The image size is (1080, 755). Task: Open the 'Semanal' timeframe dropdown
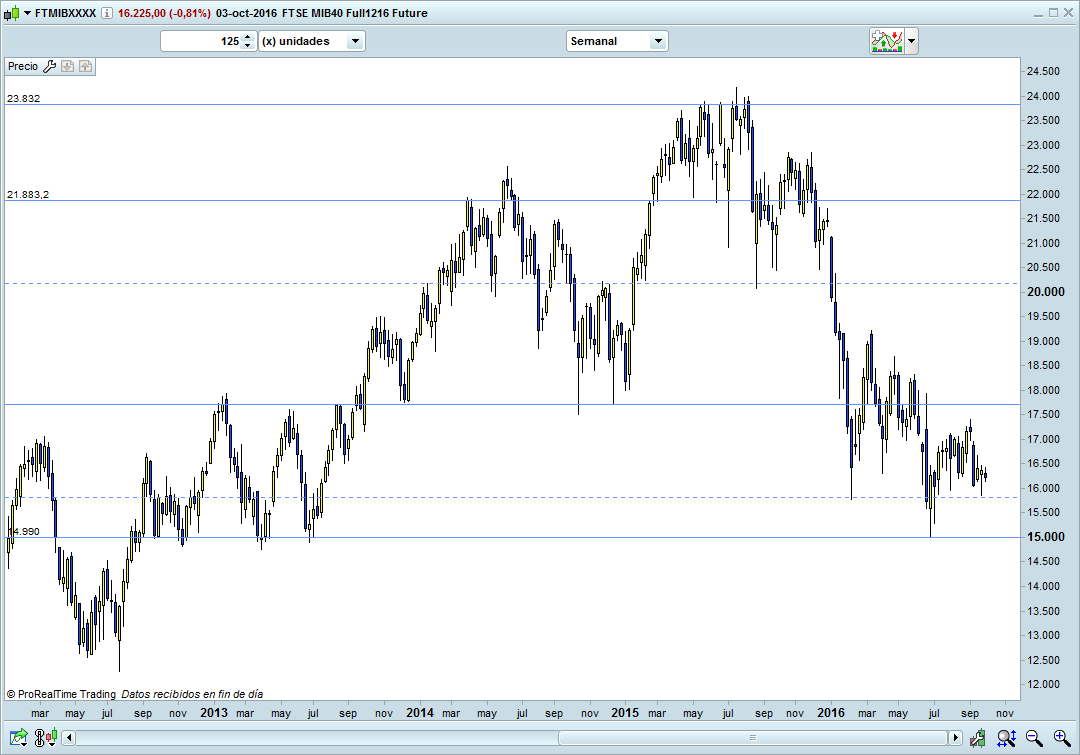[x=657, y=41]
